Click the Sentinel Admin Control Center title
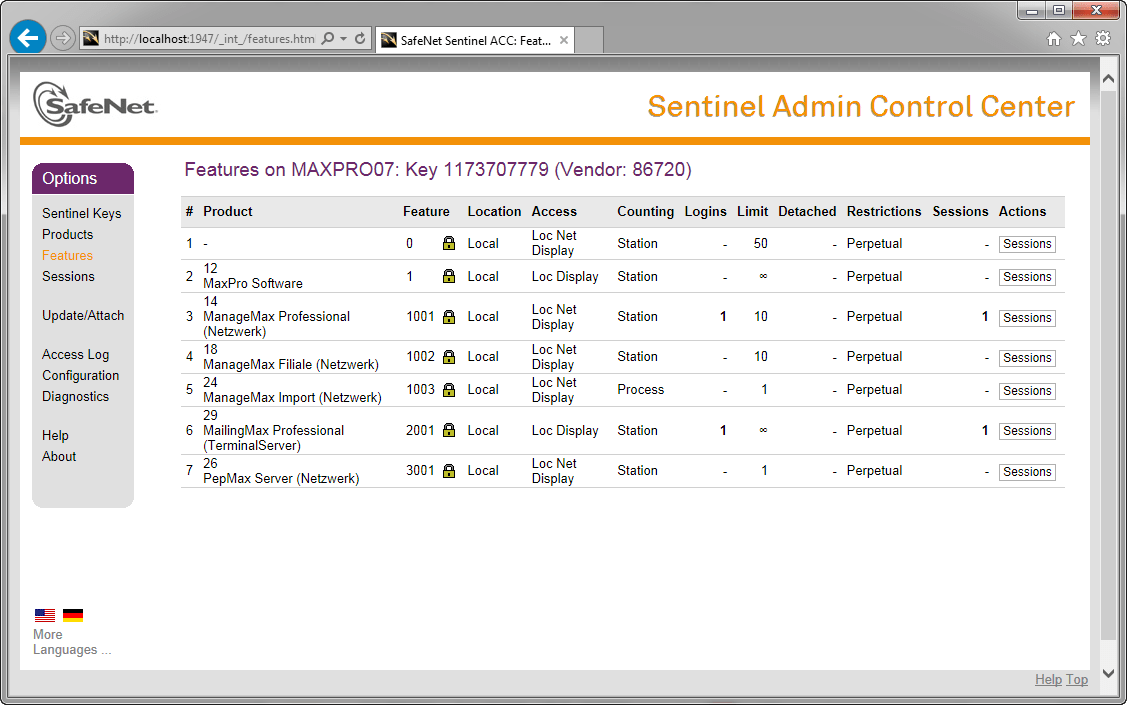1127x705 pixels. pos(861,106)
